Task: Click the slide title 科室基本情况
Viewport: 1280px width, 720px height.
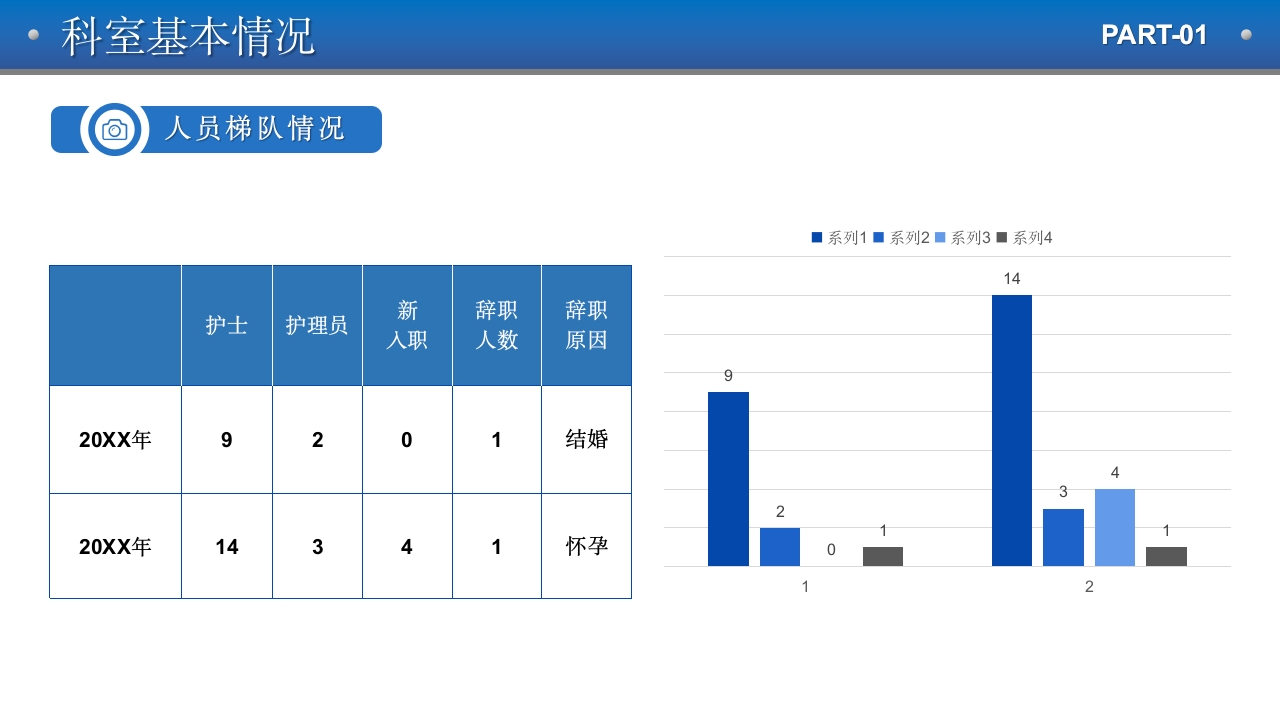Action: pyautogui.click(x=188, y=33)
